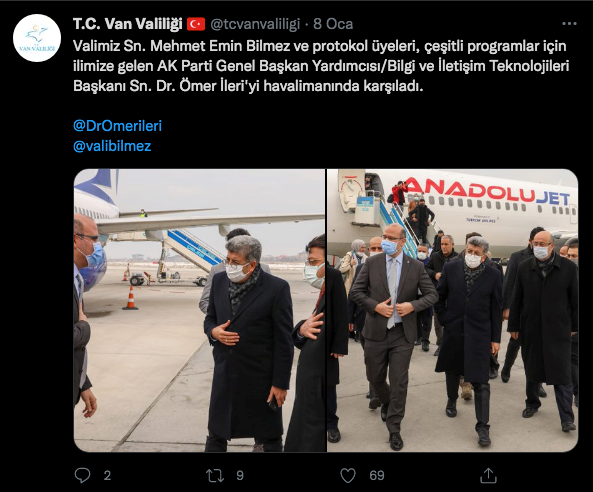
Task: Click the Turkish flag emoji beside name
Action: pyautogui.click(x=196, y=24)
